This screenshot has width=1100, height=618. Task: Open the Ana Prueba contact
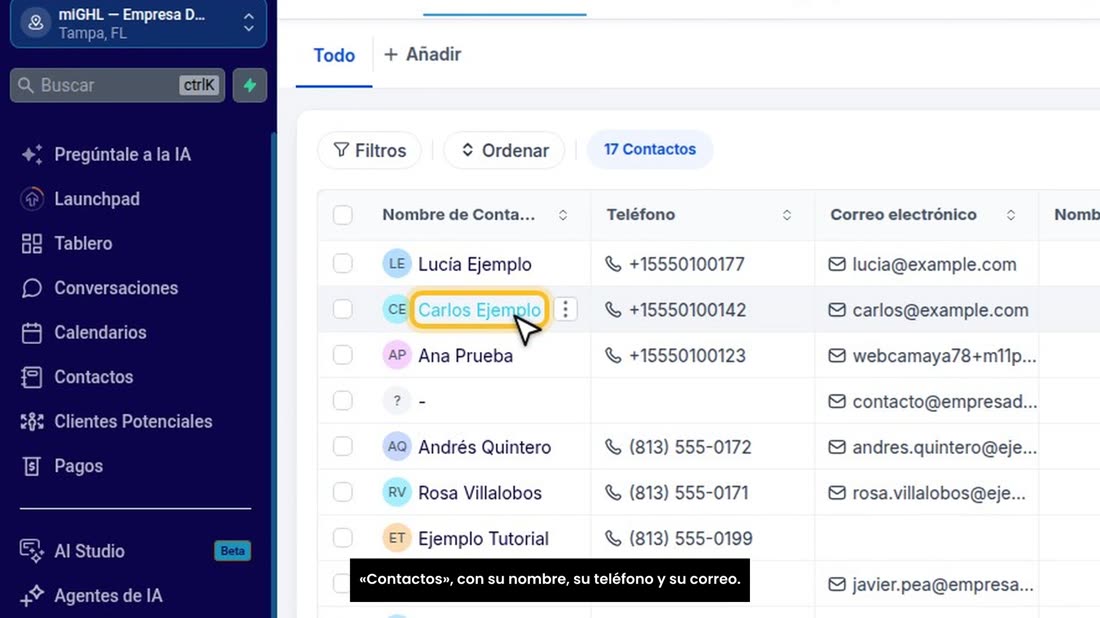pyautogui.click(x=465, y=356)
